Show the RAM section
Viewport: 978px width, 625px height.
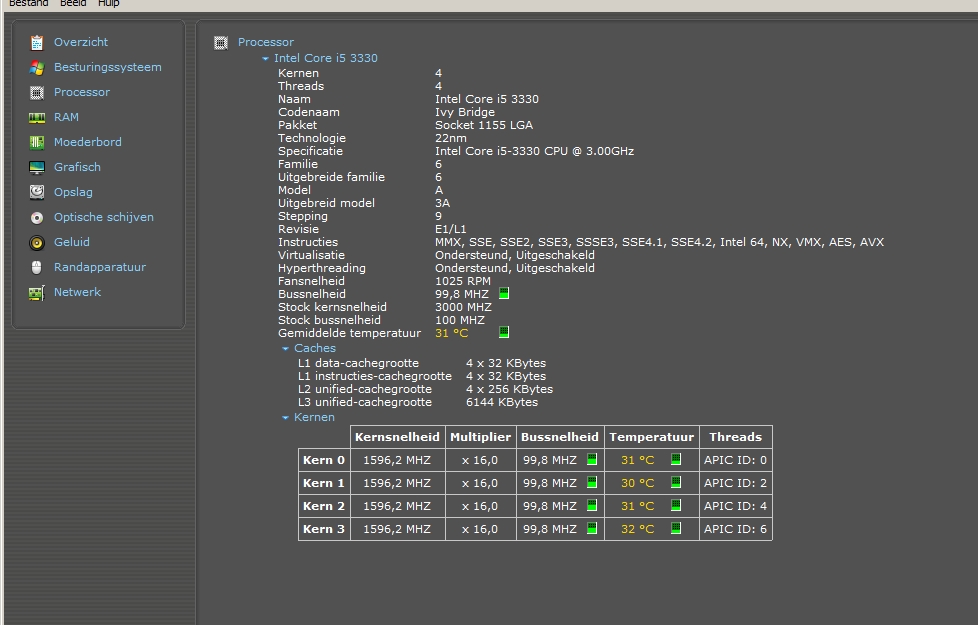click(66, 117)
